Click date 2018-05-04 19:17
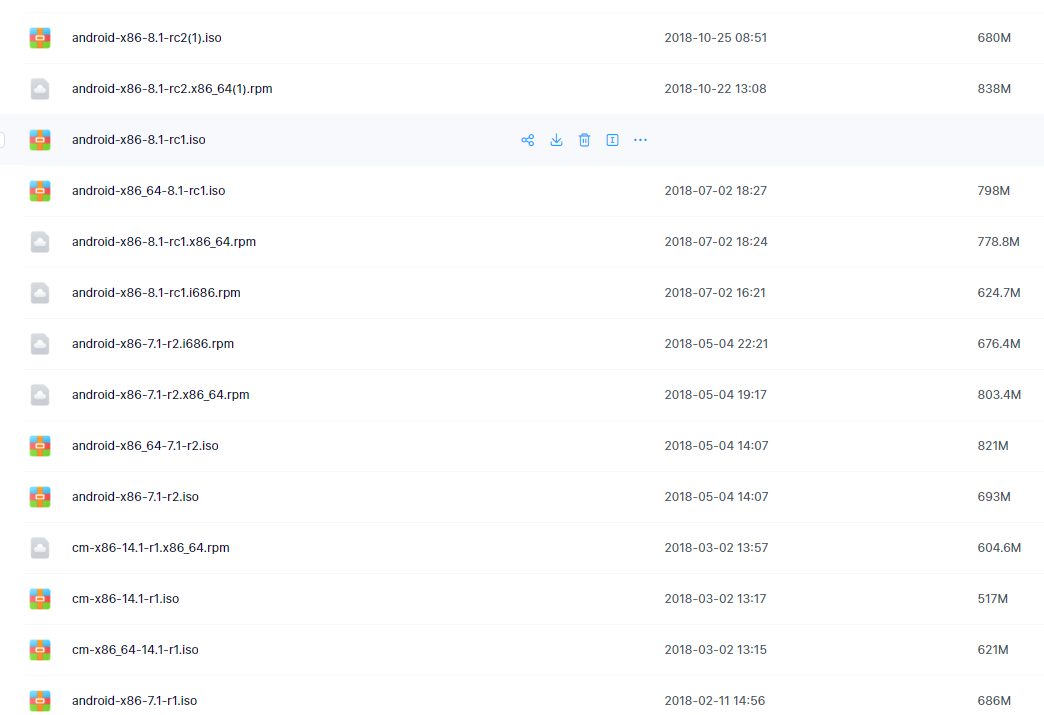 tap(716, 395)
